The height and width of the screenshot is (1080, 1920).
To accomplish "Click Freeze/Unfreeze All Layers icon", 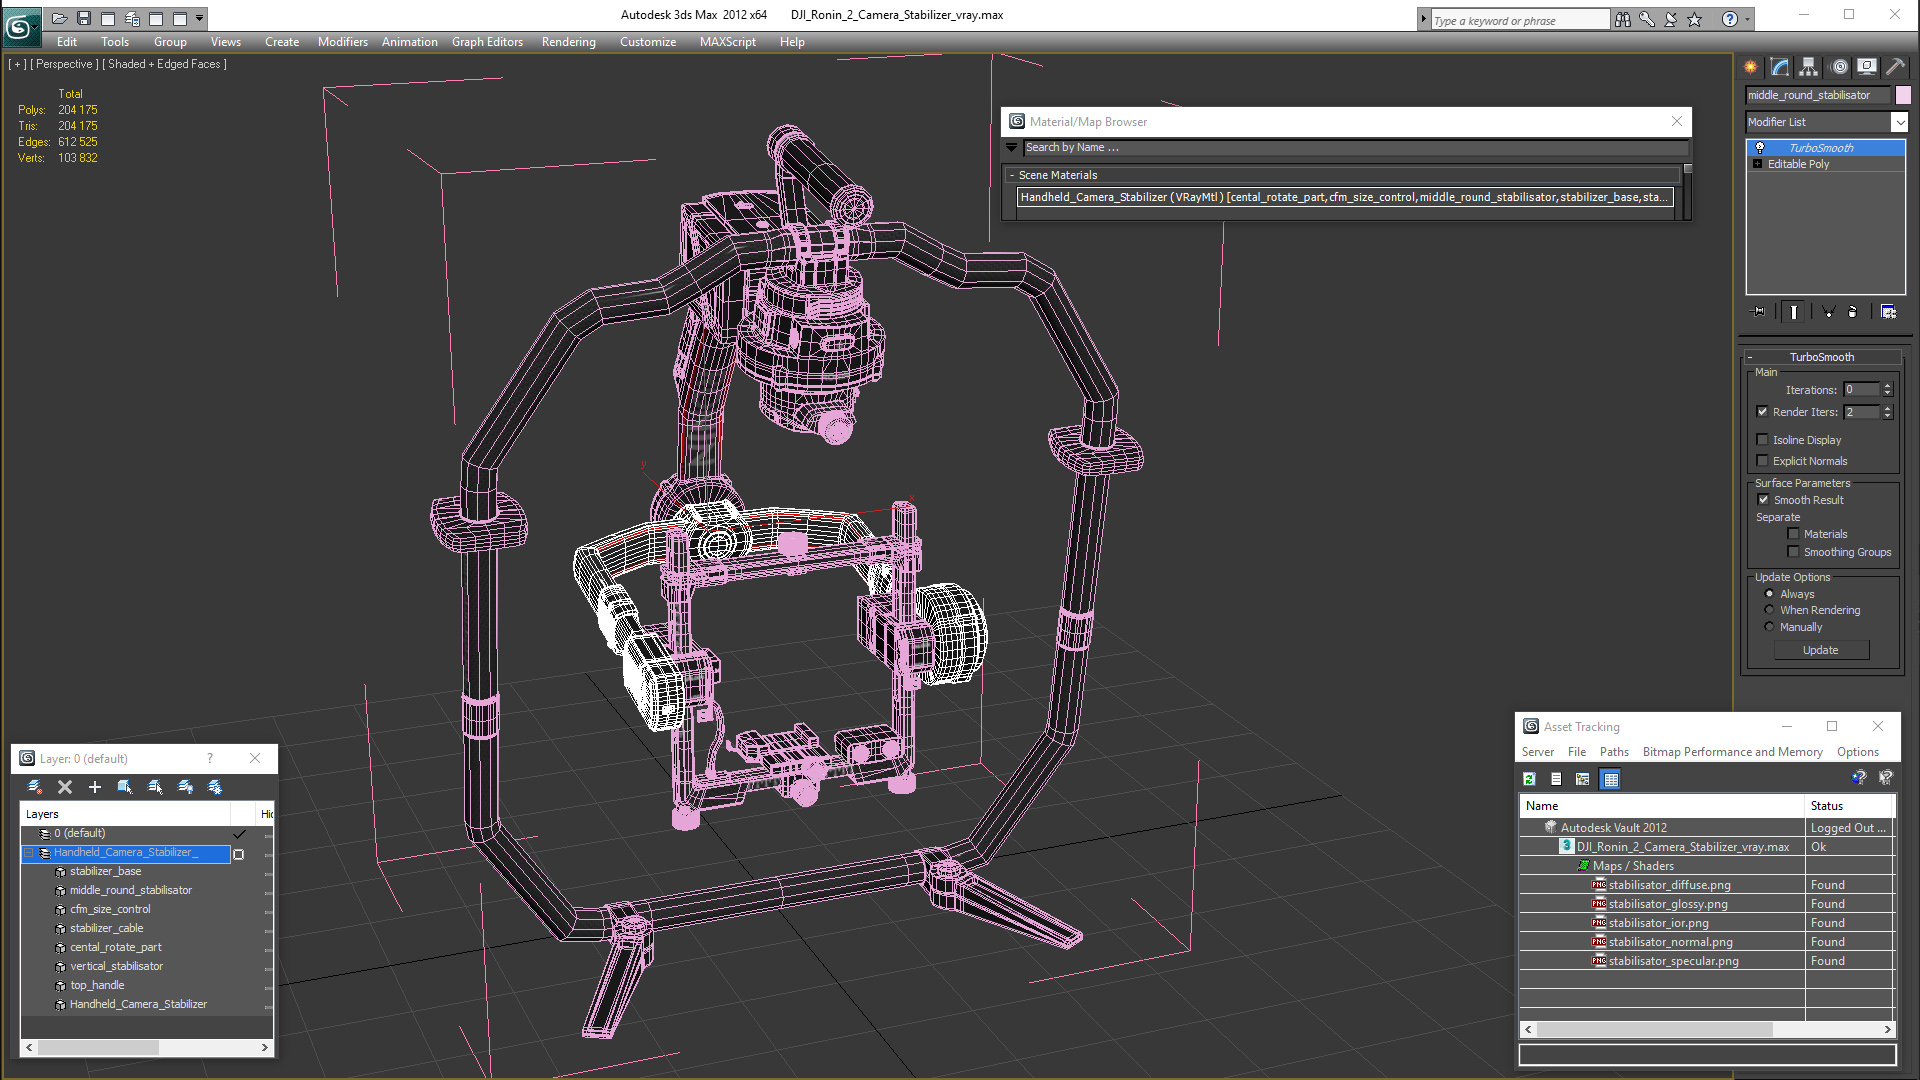I will (215, 787).
